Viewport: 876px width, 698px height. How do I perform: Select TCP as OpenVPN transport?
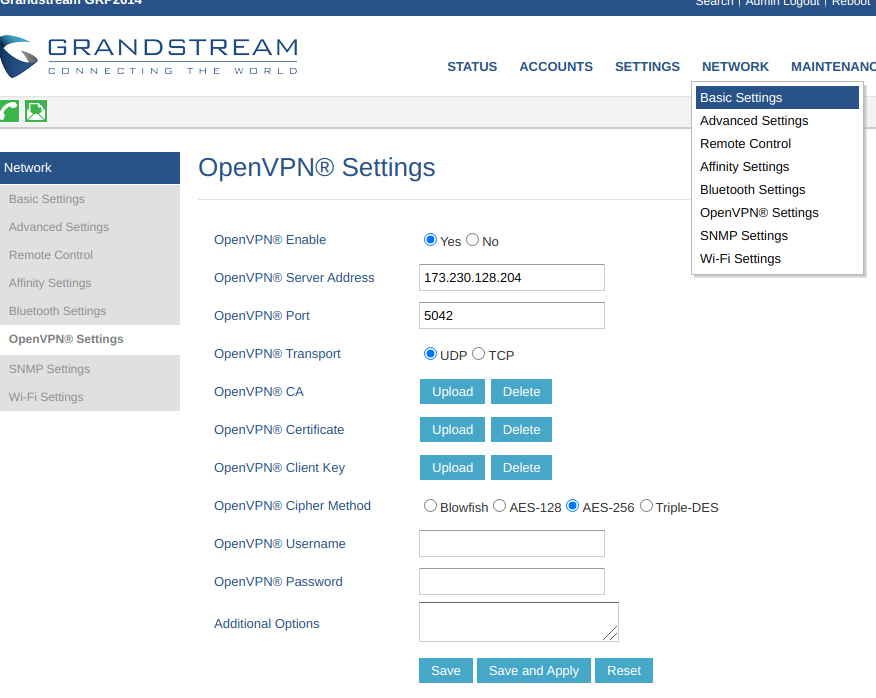click(479, 354)
